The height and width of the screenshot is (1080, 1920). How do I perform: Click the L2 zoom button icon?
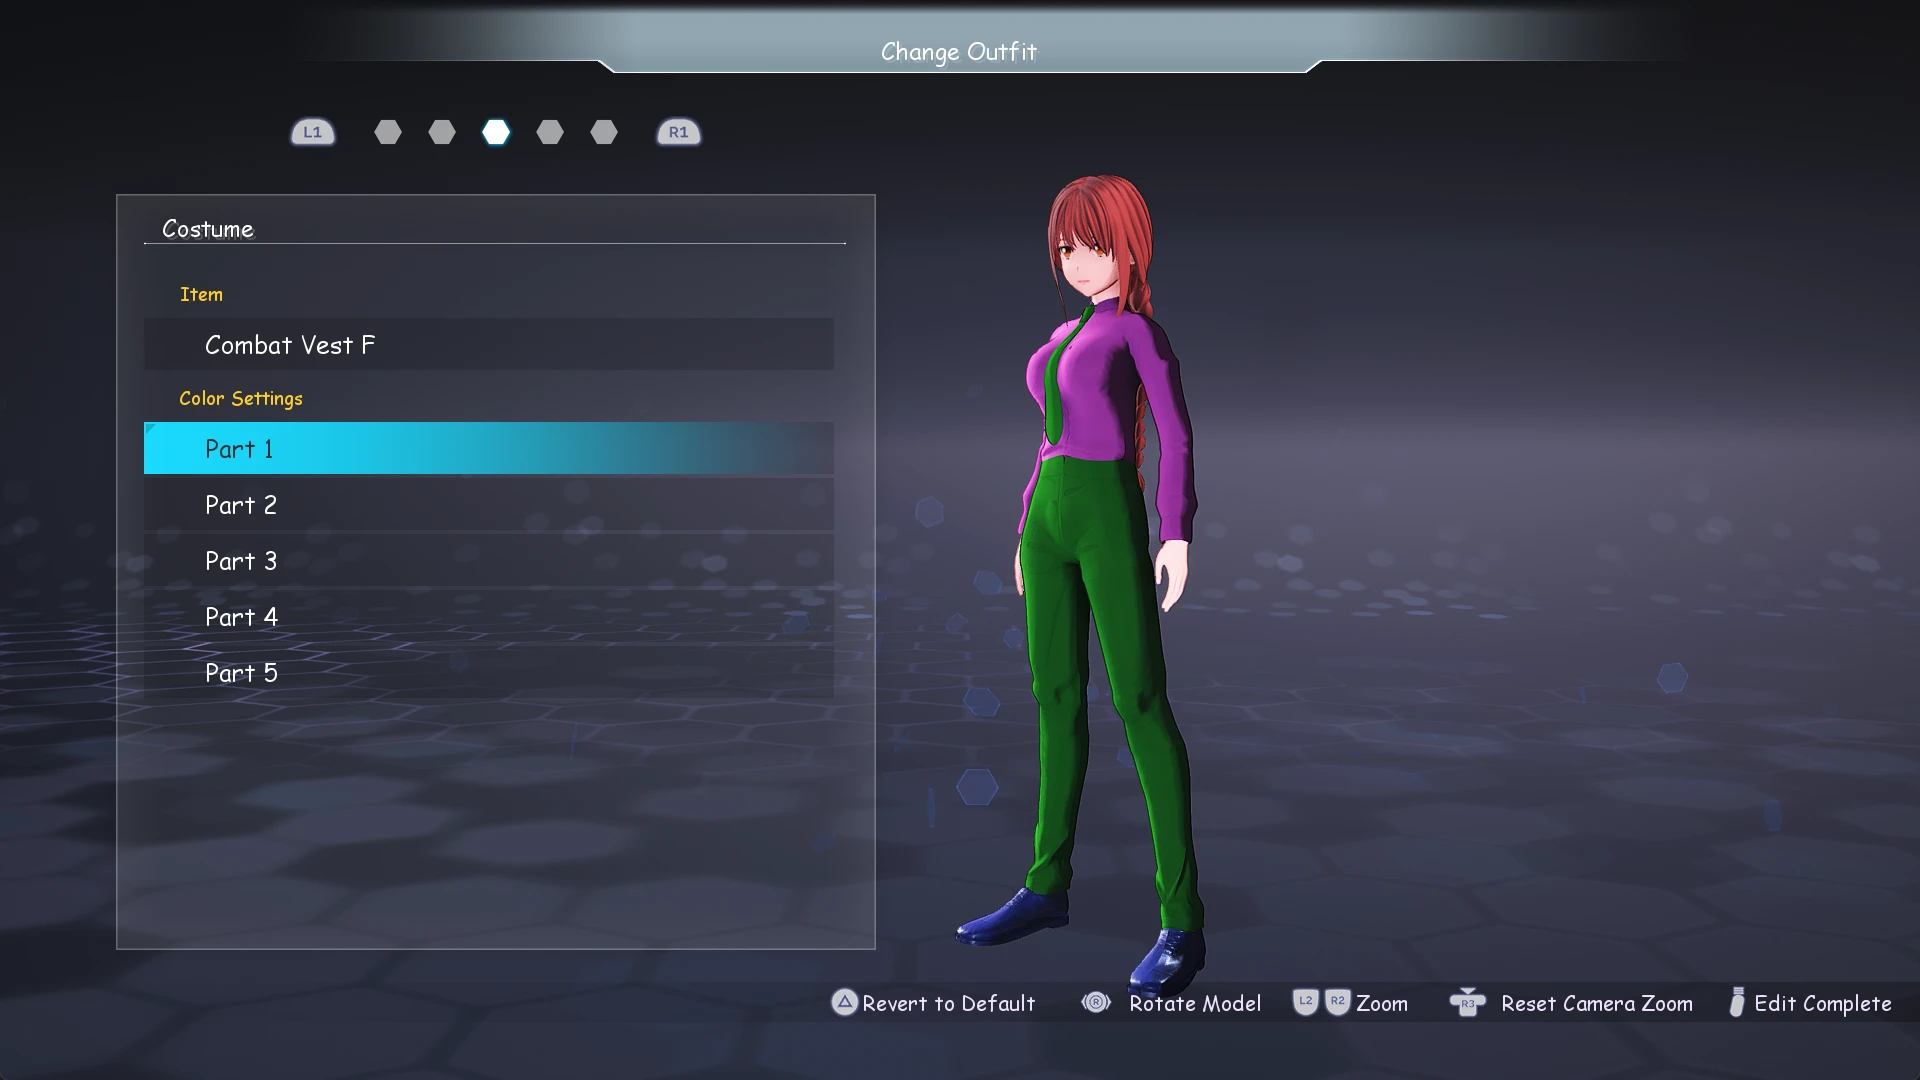1305,1002
